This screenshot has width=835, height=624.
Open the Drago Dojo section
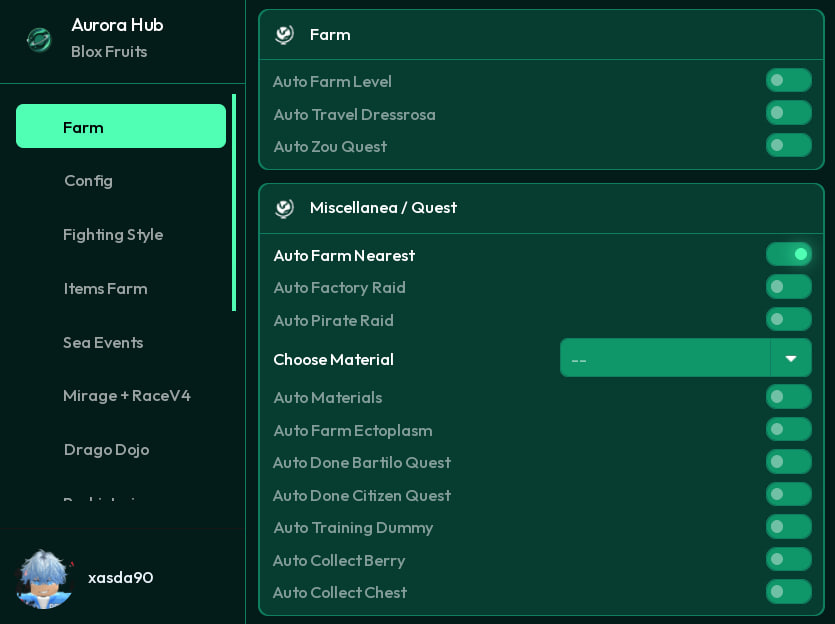(107, 450)
